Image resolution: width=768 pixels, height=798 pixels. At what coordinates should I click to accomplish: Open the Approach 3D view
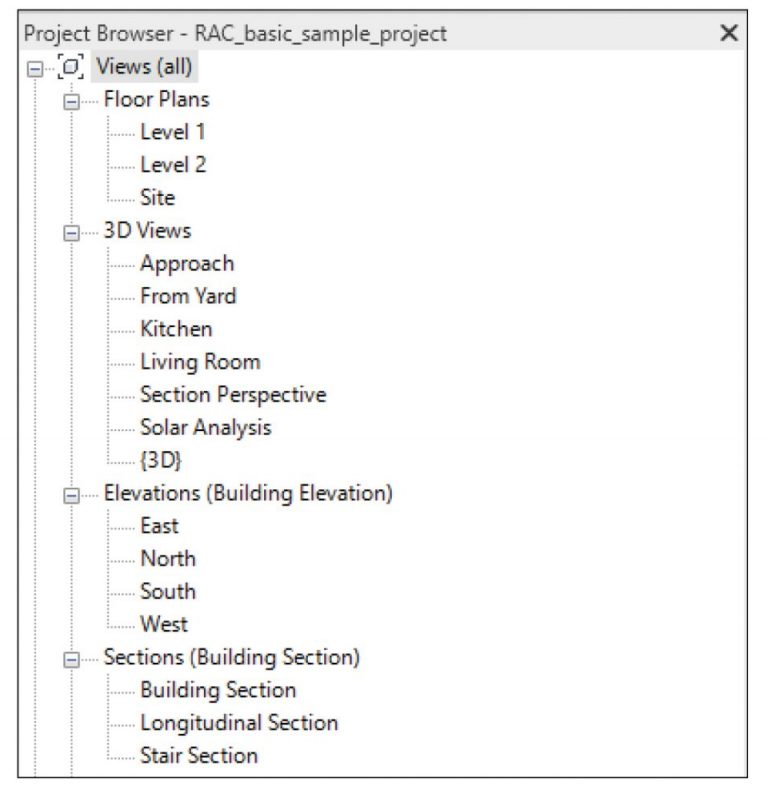tap(187, 264)
